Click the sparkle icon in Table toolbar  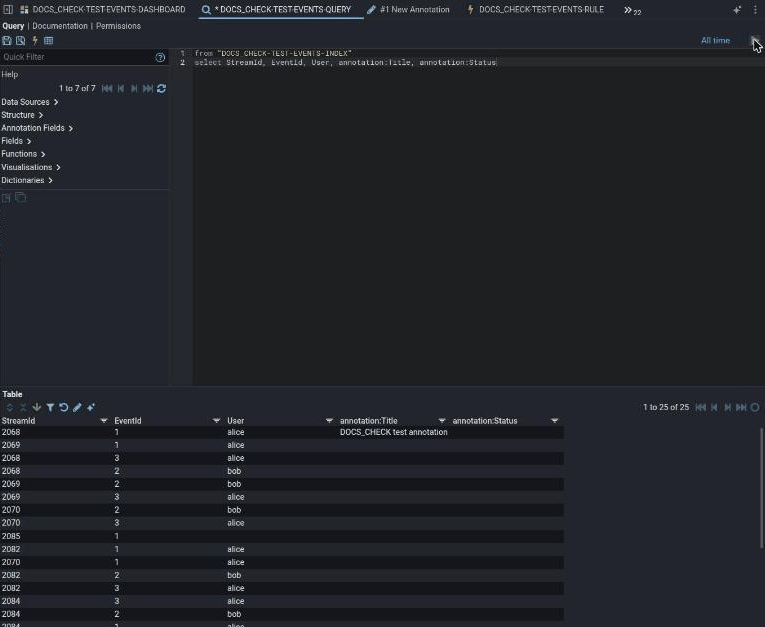point(91,407)
